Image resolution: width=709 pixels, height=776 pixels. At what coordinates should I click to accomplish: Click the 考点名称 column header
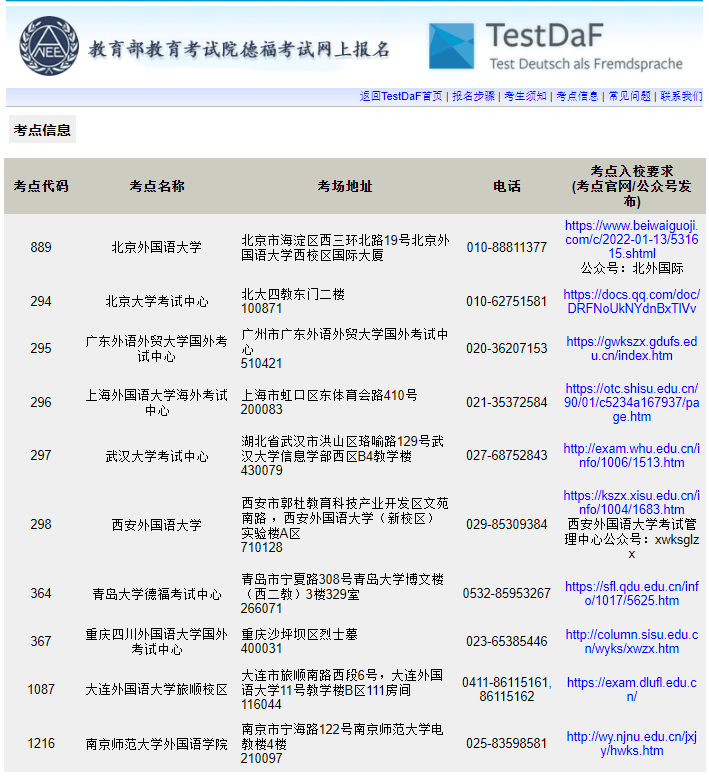click(x=157, y=186)
